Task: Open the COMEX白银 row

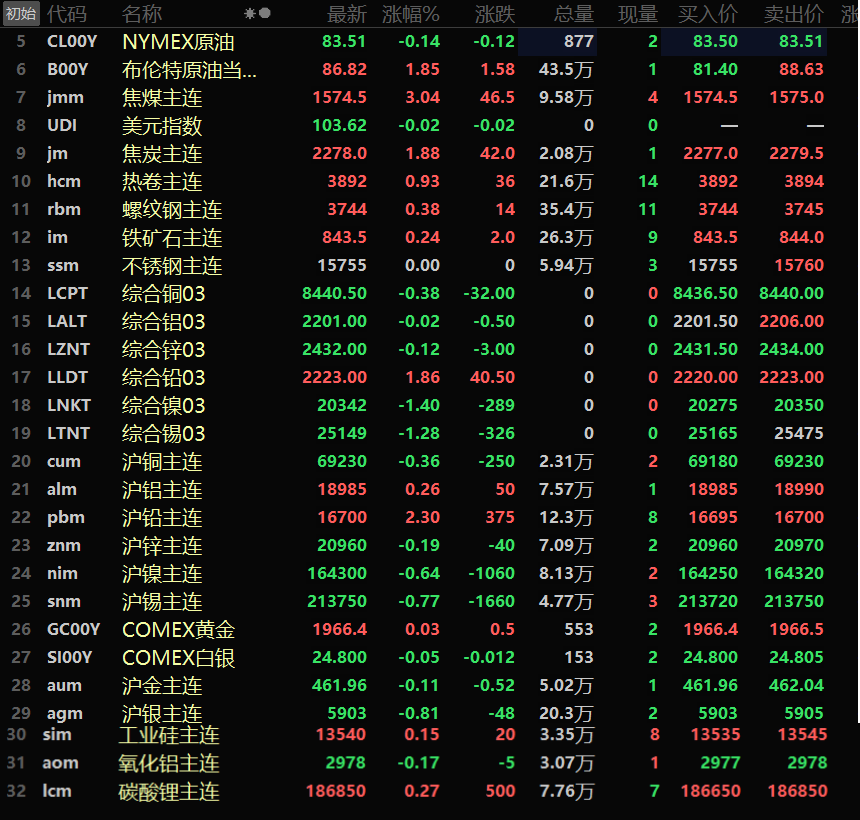Action: coord(179,658)
